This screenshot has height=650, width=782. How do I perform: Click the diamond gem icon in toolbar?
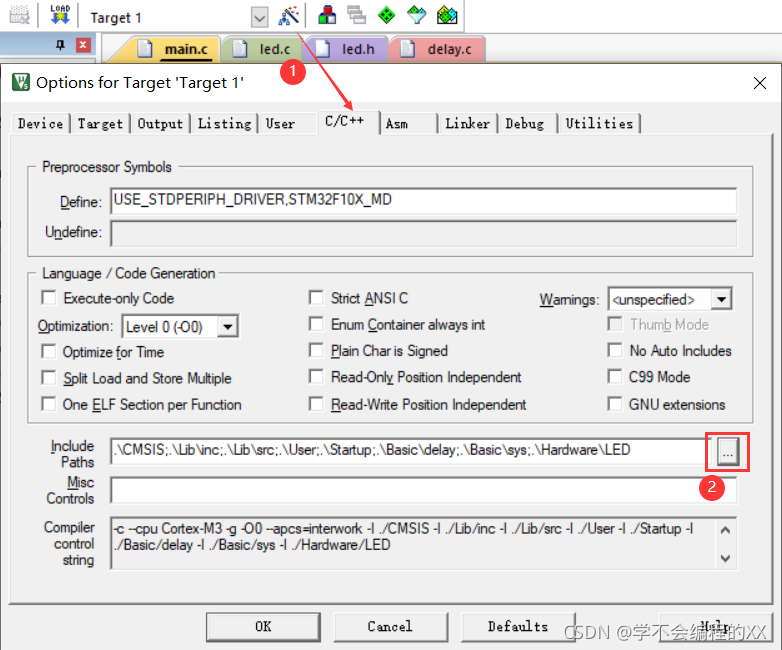coord(416,15)
